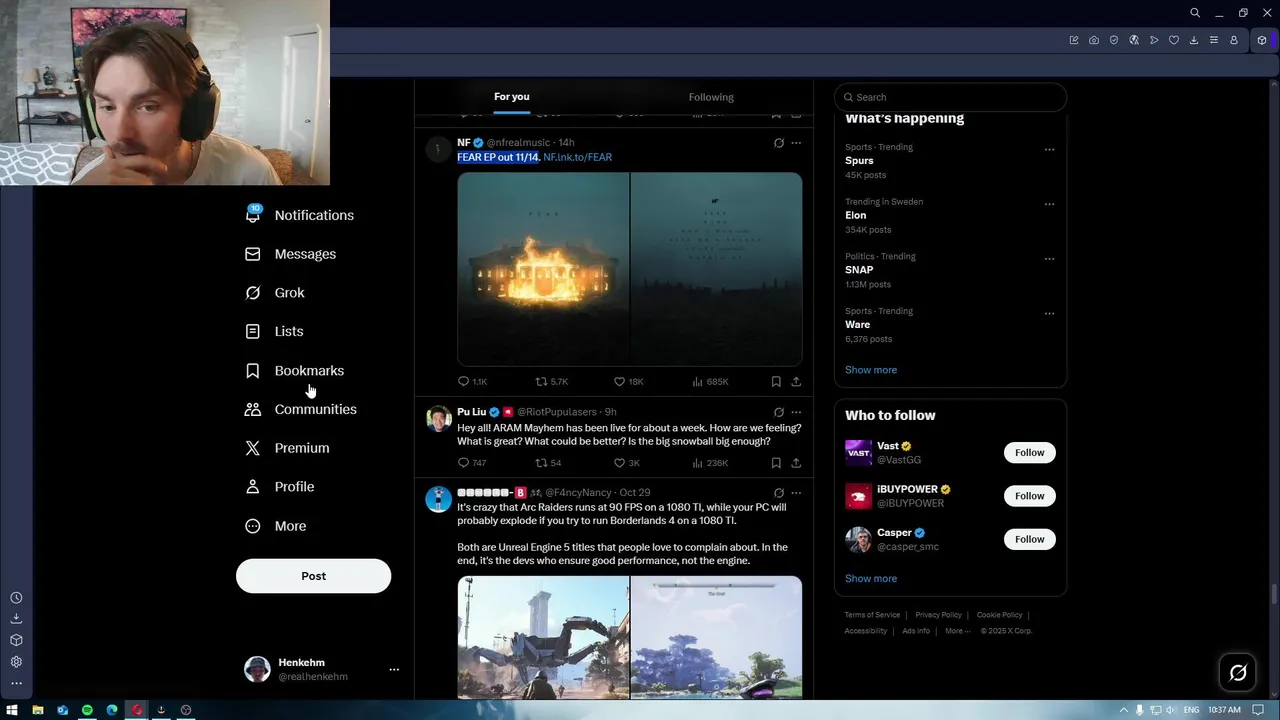Open more options on NF's post
This screenshot has height=720, width=1280.
pyautogui.click(x=796, y=143)
